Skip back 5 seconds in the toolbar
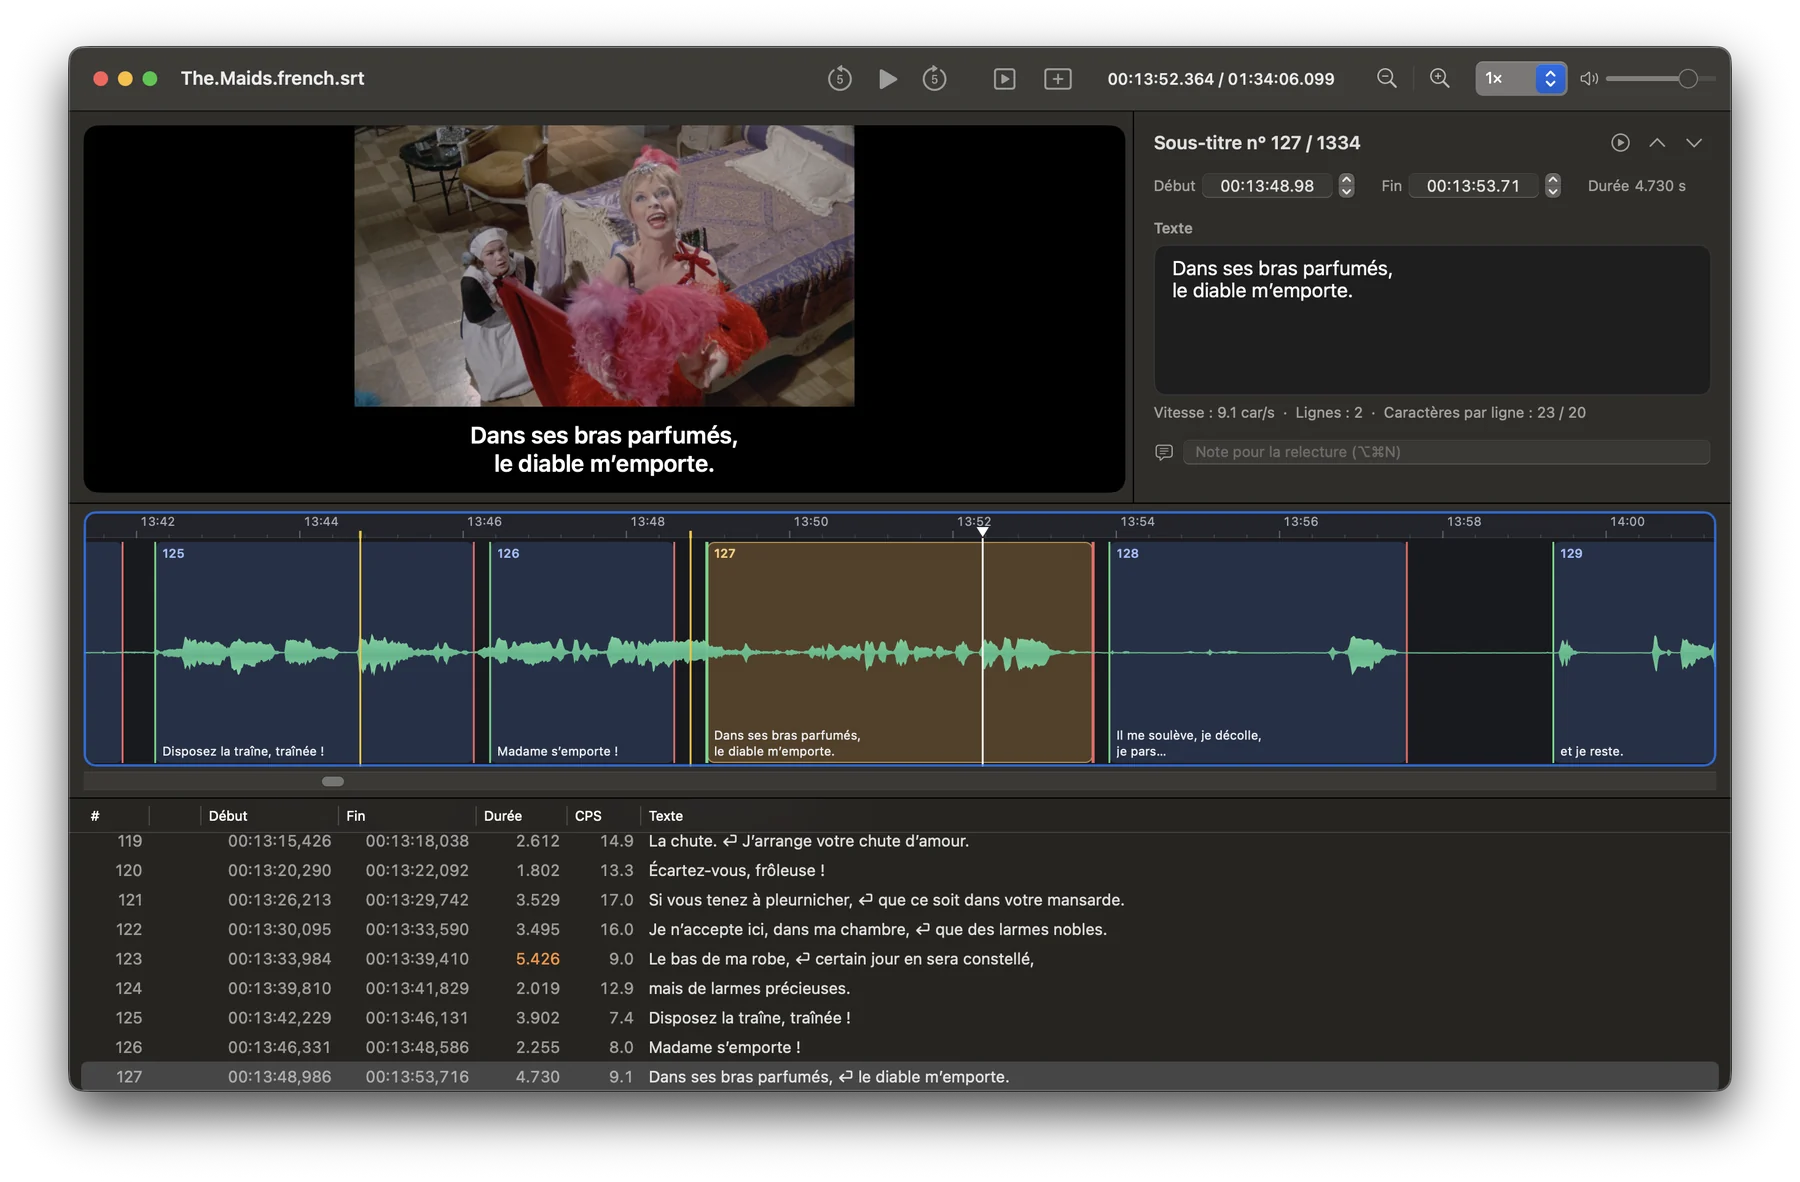 tap(839, 79)
